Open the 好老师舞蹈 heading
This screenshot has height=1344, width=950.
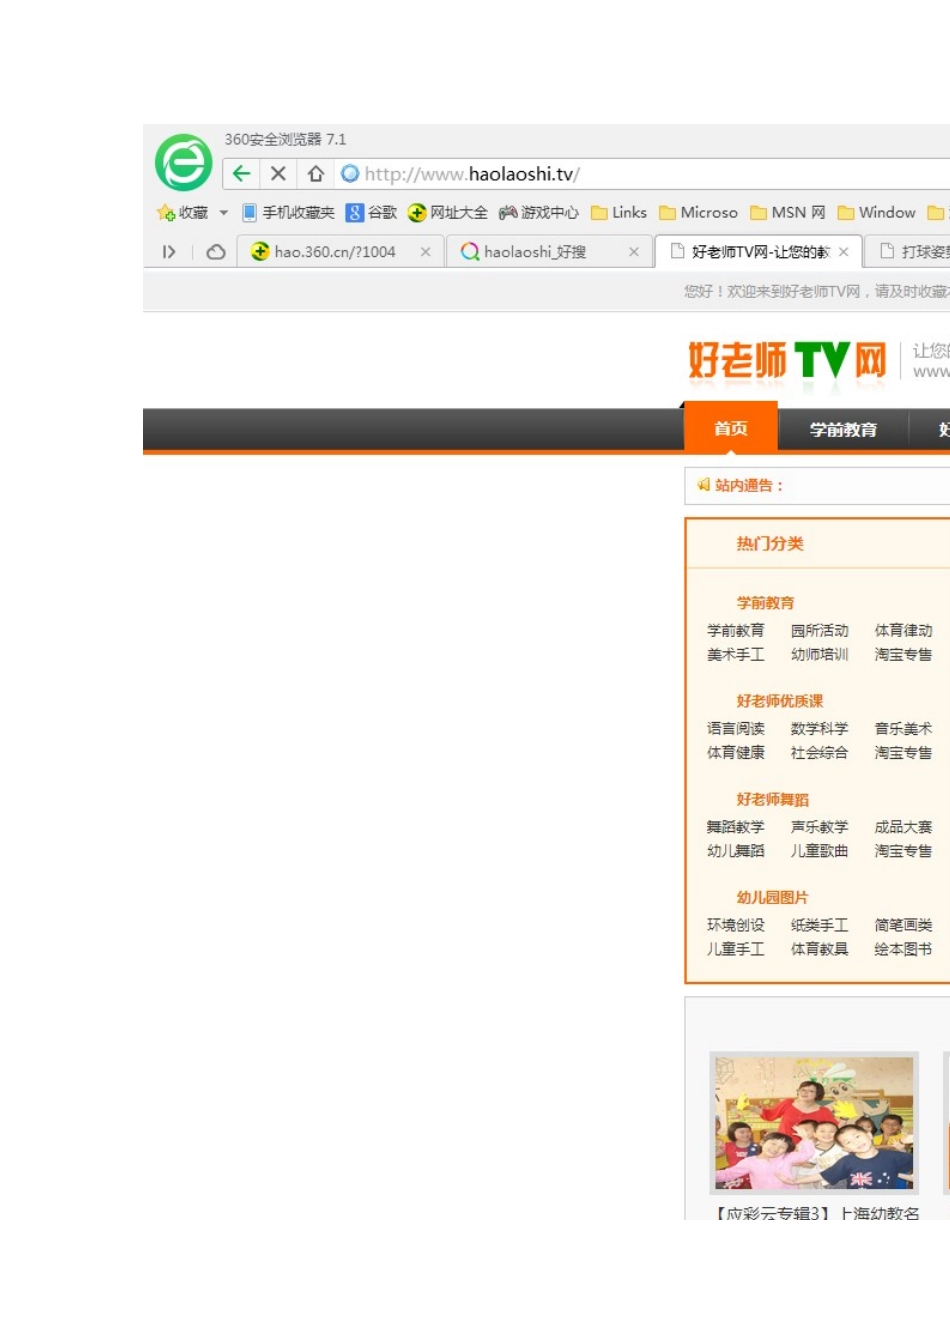click(x=772, y=799)
